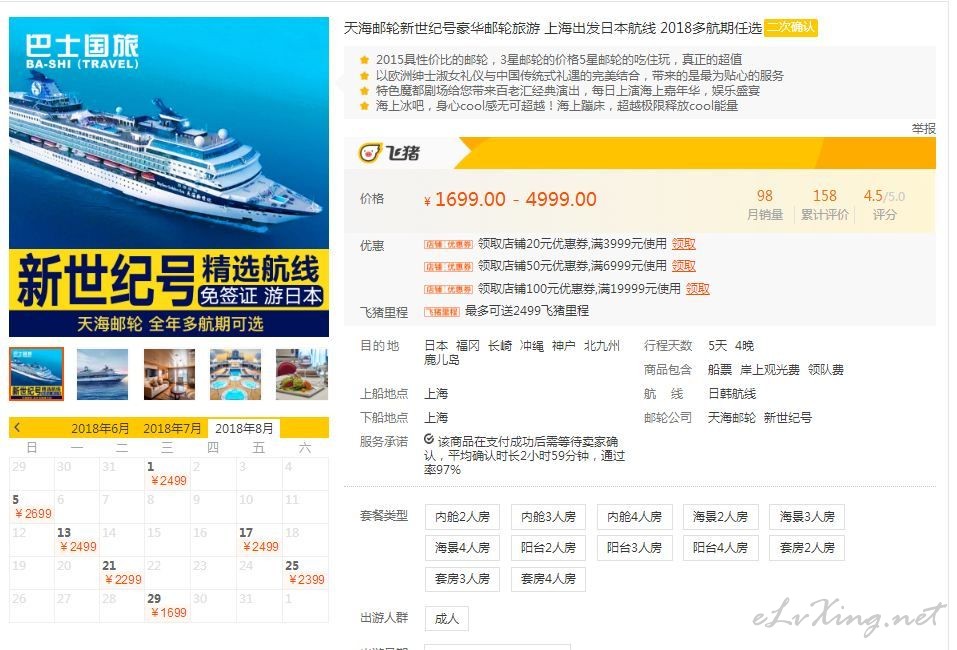Choose 阳台3人房 package

pos(634,548)
